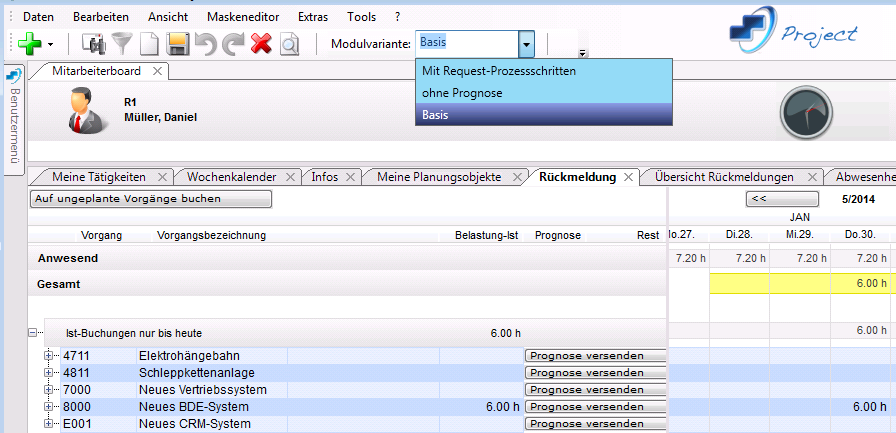Open the Modulvariante combo box arrow
Screen dimensions: 896x433
(526, 44)
